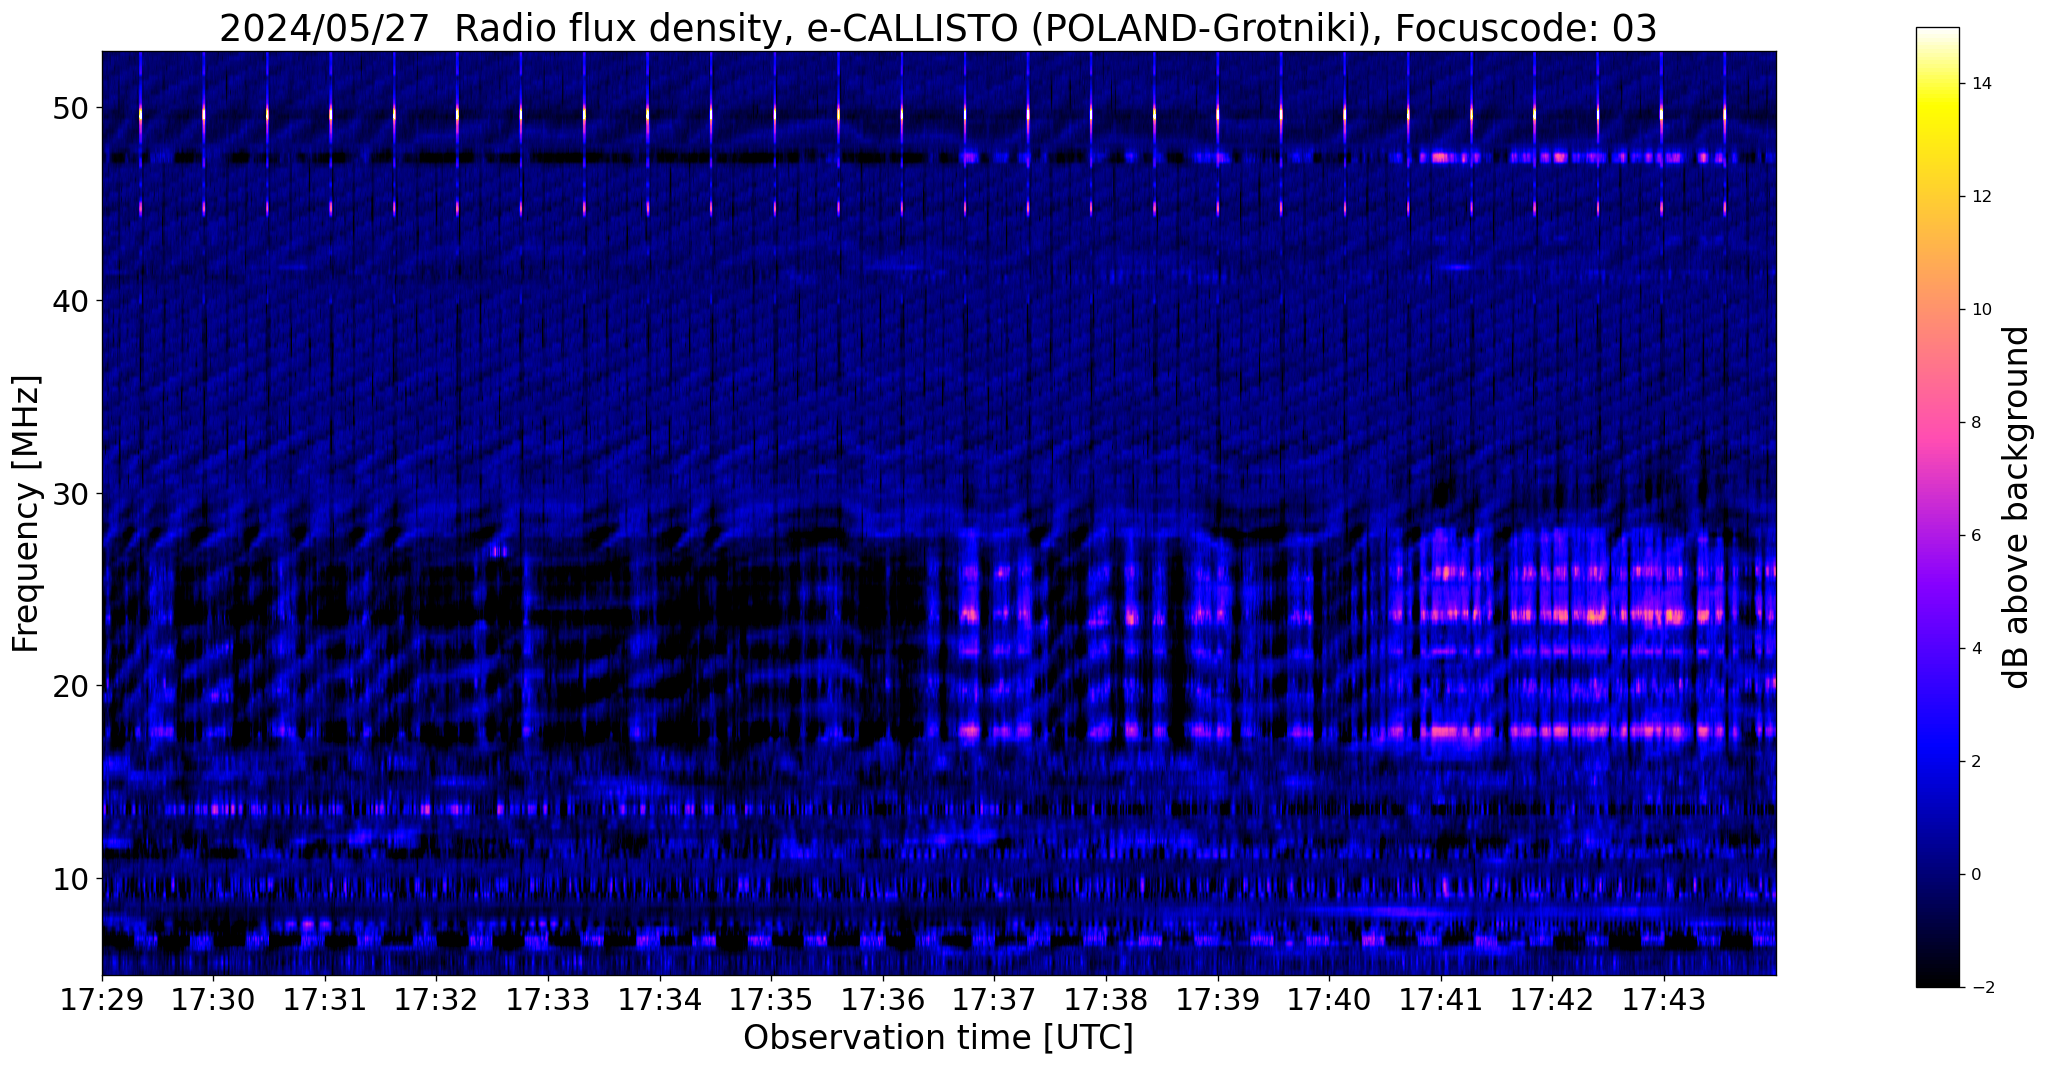Click the 17:43 time tick label
Image resolution: width=2047 pixels, height=1067 pixels.
(1664, 1001)
